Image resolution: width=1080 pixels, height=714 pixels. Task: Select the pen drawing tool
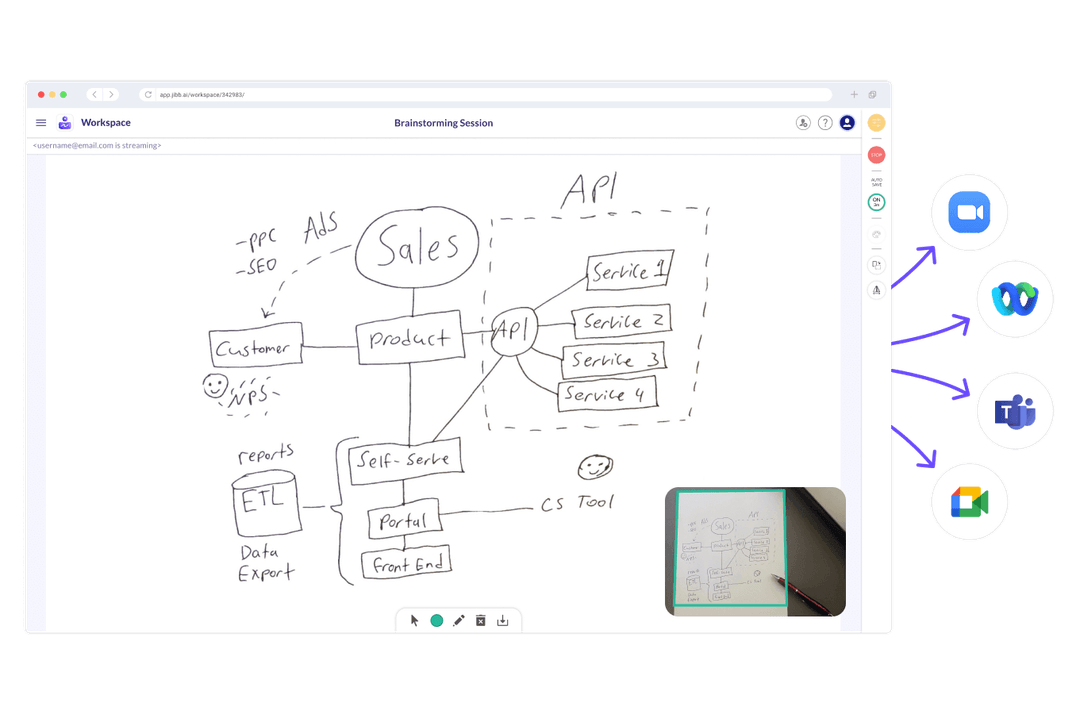[458, 620]
